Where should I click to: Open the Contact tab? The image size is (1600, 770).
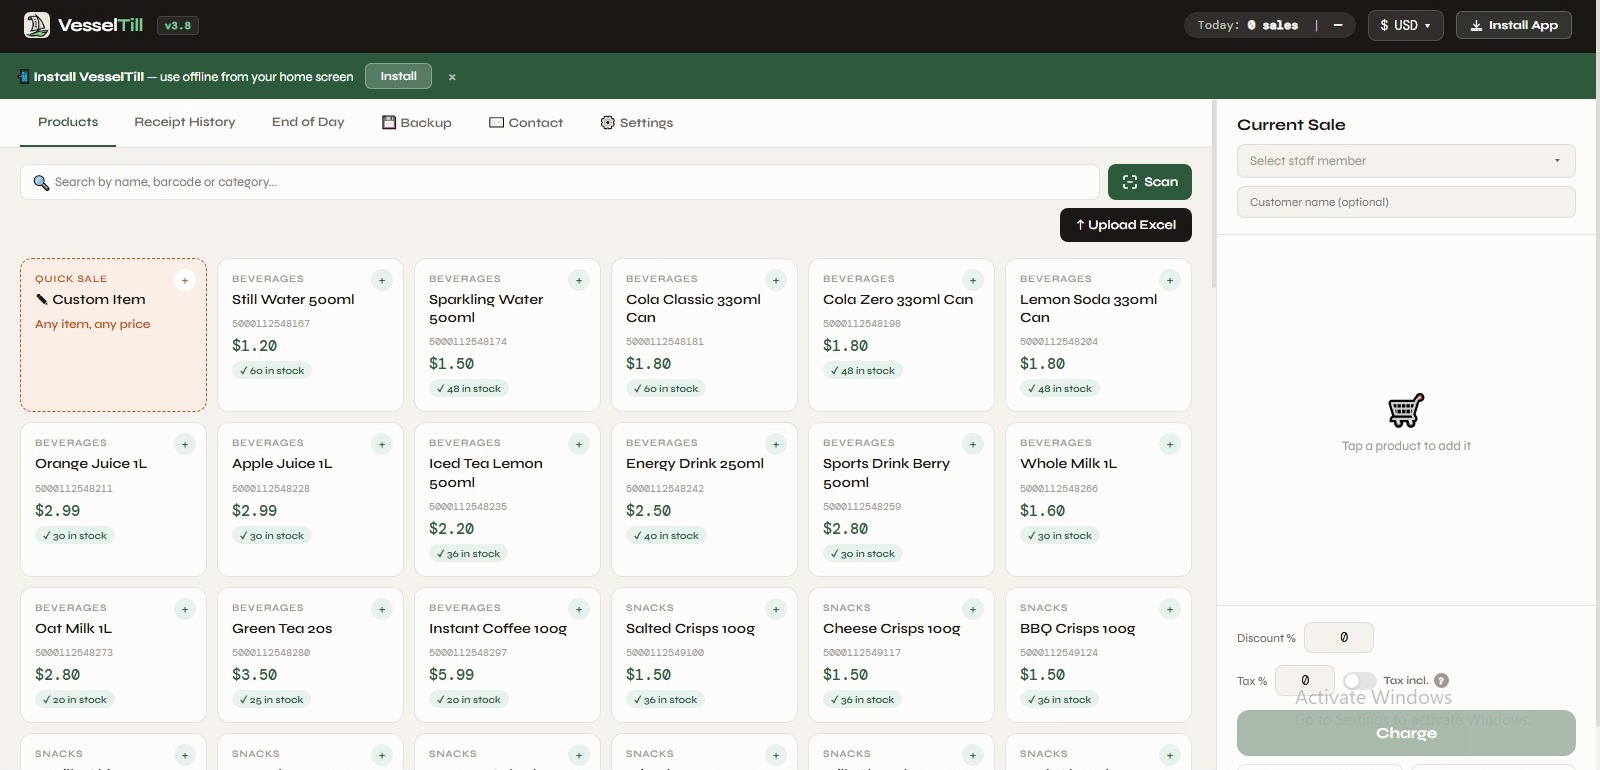[x=526, y=122]
